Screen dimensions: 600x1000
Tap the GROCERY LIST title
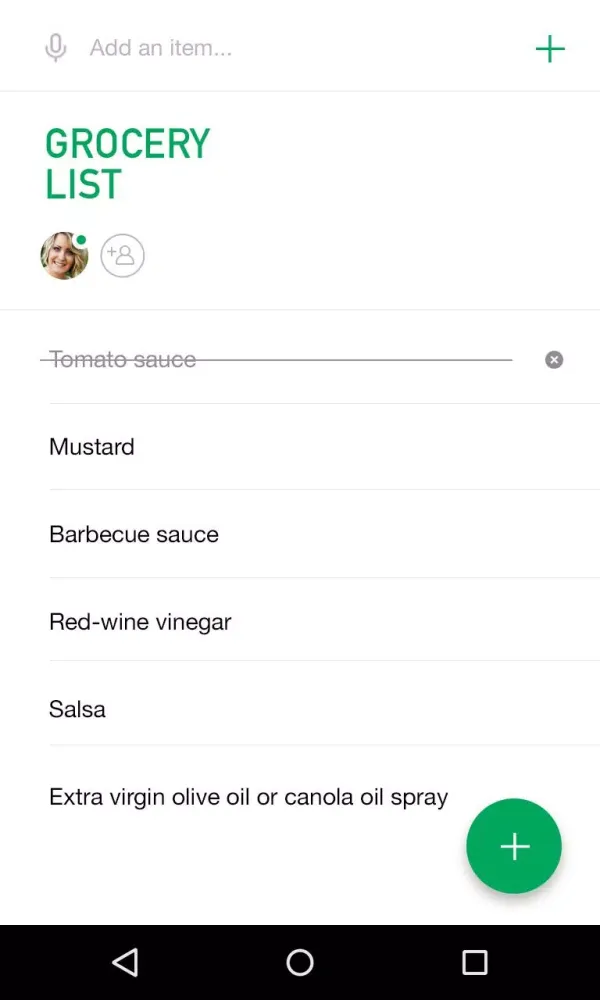tap(128, 164)
